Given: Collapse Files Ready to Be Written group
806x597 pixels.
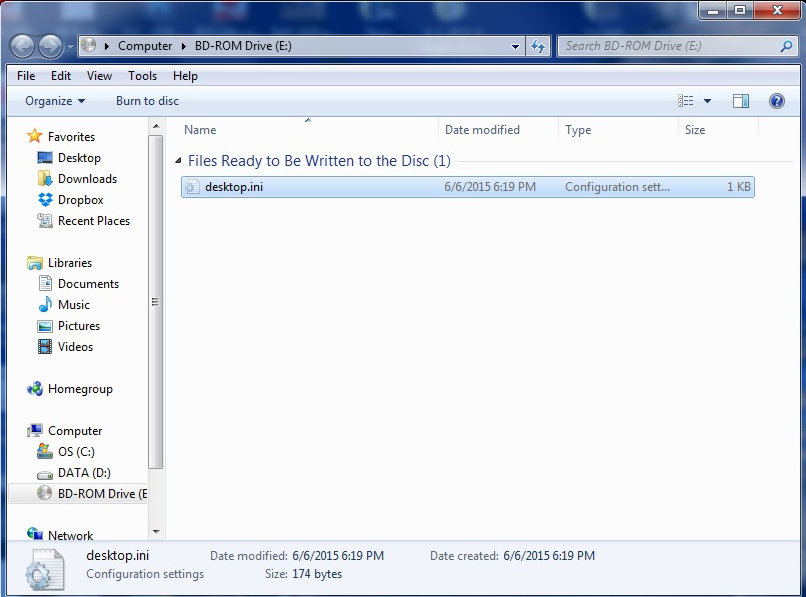Looking at the screenshot, I should pyautogui.click(x=179, y=161).
